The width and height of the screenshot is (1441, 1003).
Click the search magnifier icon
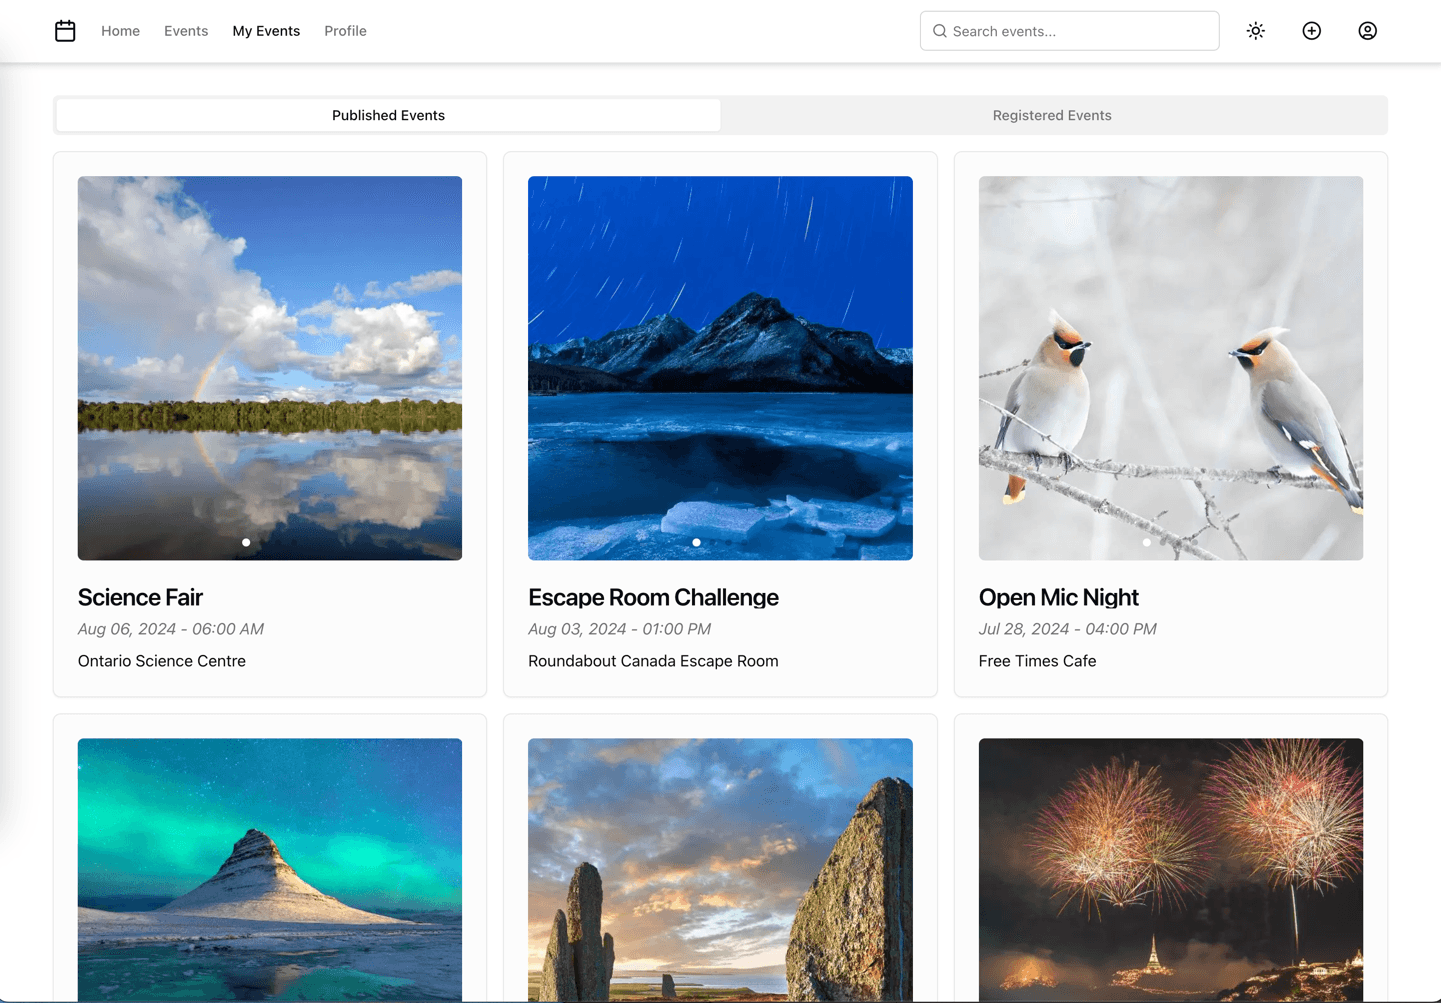pyautogui.click(x=940, y=31)
